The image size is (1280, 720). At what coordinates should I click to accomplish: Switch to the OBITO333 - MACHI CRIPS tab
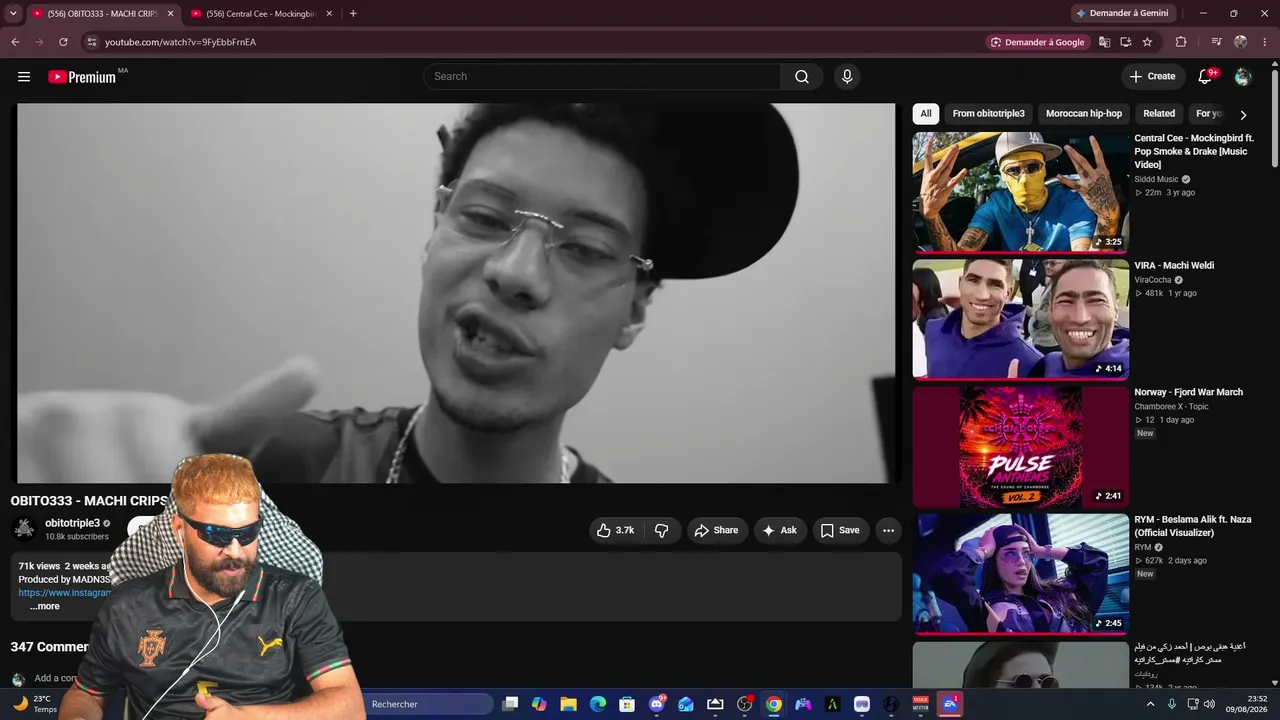coord(101,14)
